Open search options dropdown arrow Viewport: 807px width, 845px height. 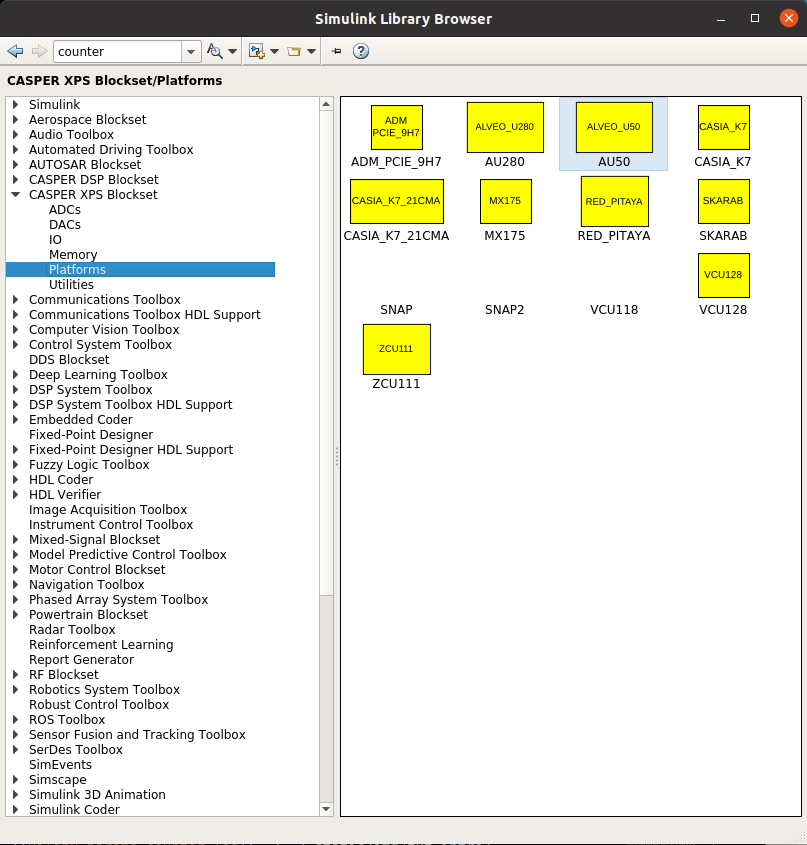[232, 52]
